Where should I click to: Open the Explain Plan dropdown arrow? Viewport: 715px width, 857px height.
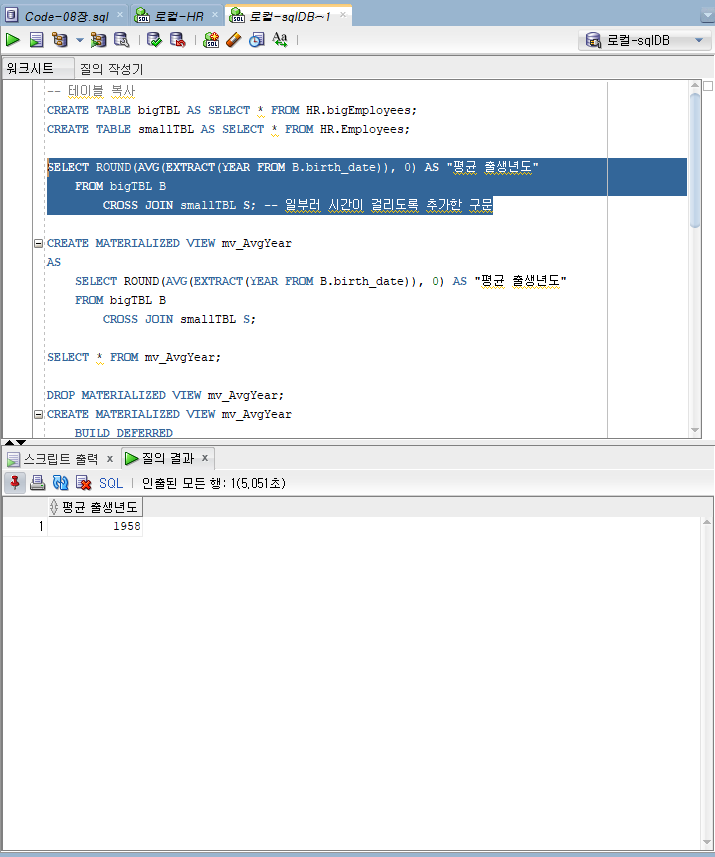[x=80, y=40]
